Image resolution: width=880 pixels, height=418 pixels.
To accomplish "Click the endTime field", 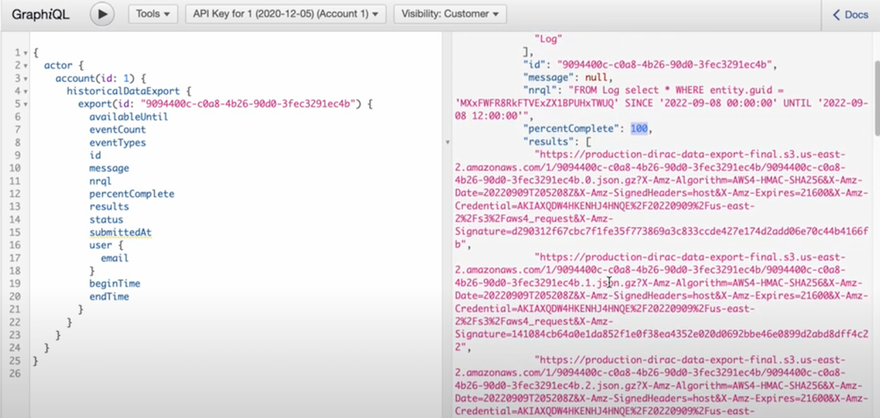I will click(109, 296).
